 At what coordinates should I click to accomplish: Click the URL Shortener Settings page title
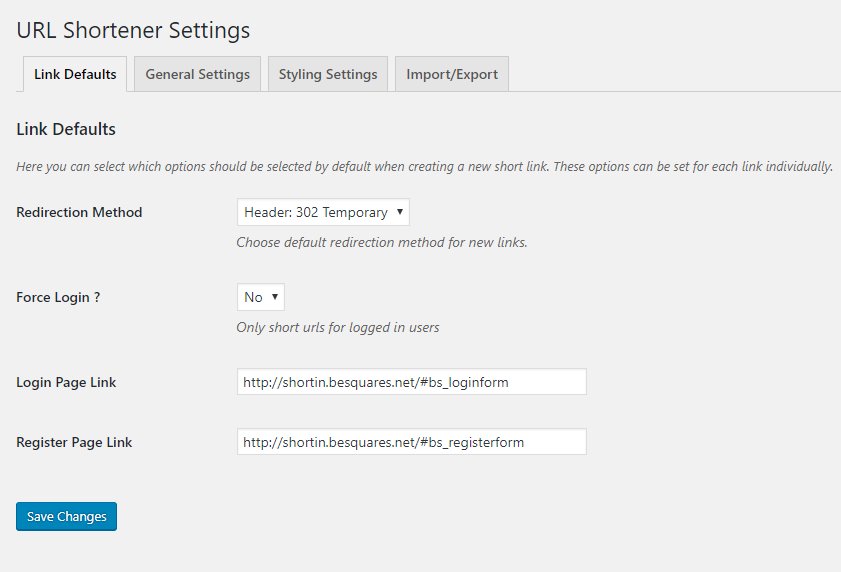(x=133, y=31)
